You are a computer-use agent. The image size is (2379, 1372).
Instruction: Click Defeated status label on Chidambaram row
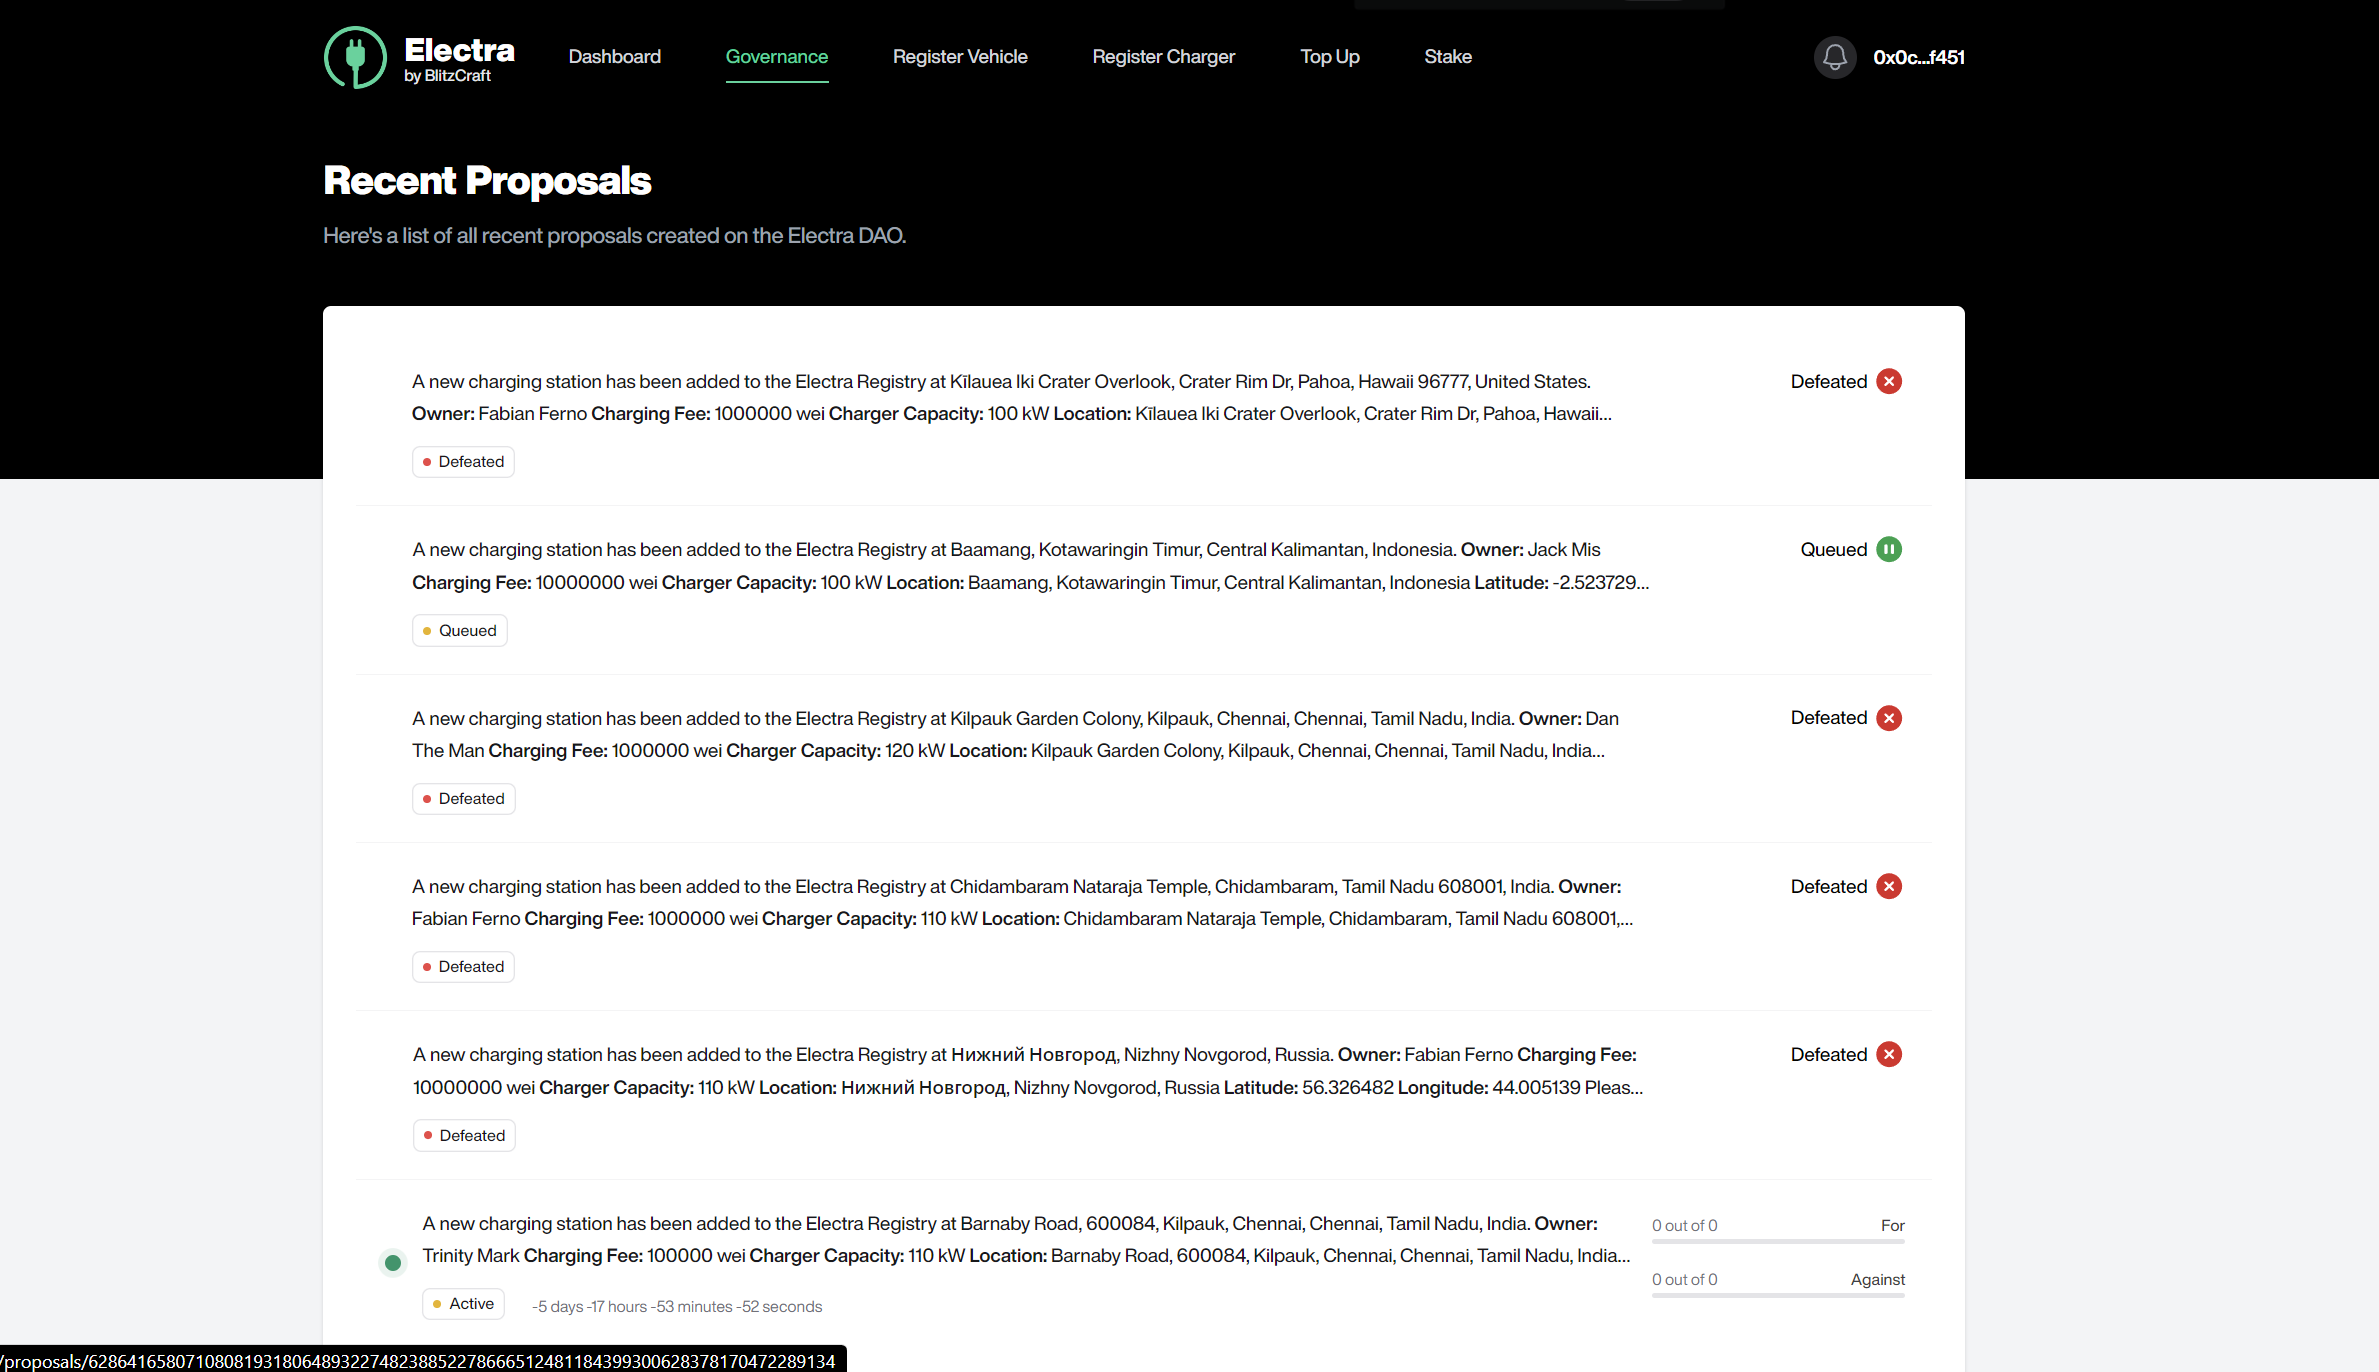point(1828,886)
